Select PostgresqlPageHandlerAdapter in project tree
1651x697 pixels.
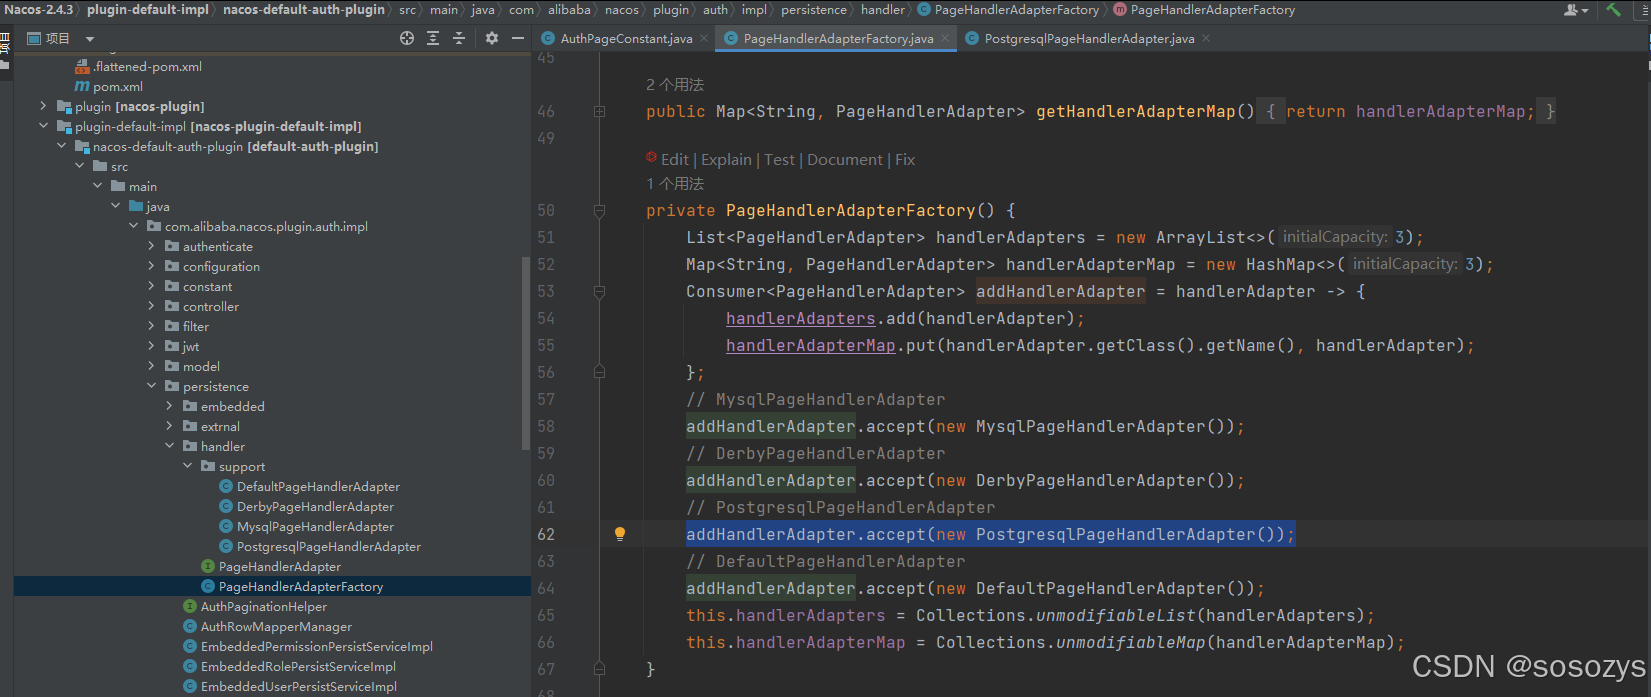tap(329, 547)
